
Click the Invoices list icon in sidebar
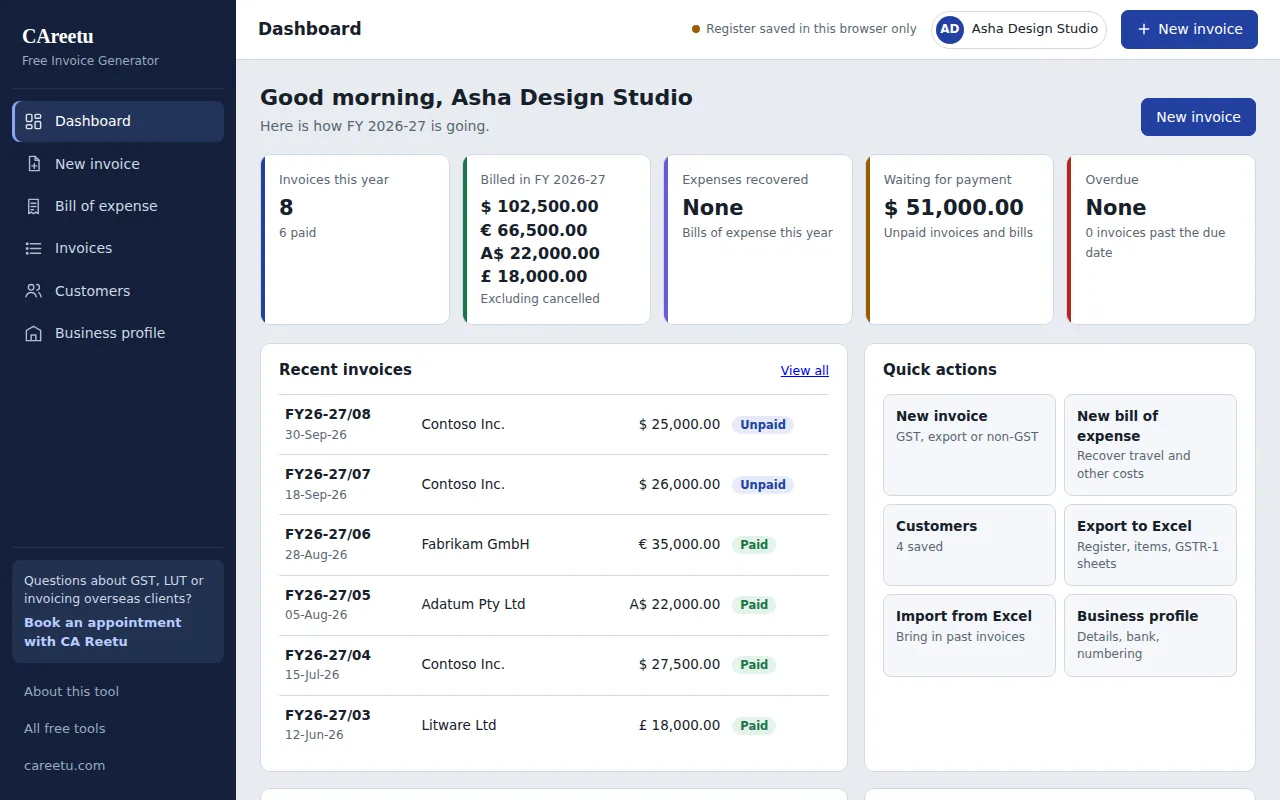[x=34, y=248]
